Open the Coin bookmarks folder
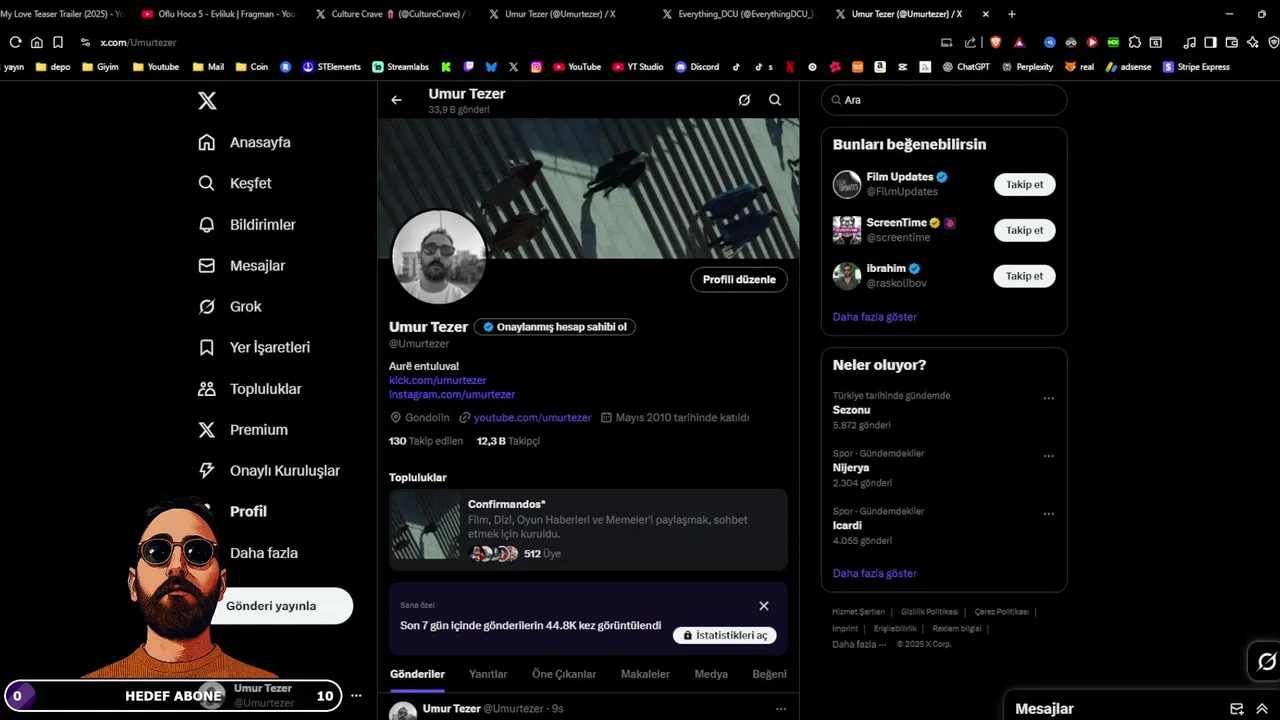The image size is (1280, 720). coord(251,67)
